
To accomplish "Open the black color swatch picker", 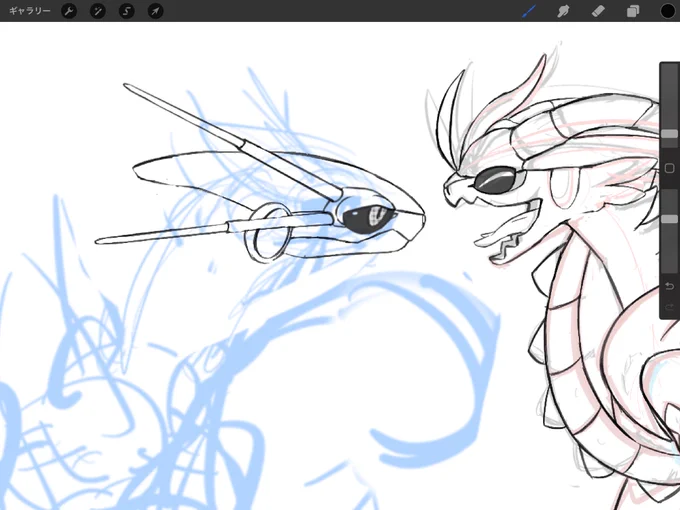I will tap(668, 11).
